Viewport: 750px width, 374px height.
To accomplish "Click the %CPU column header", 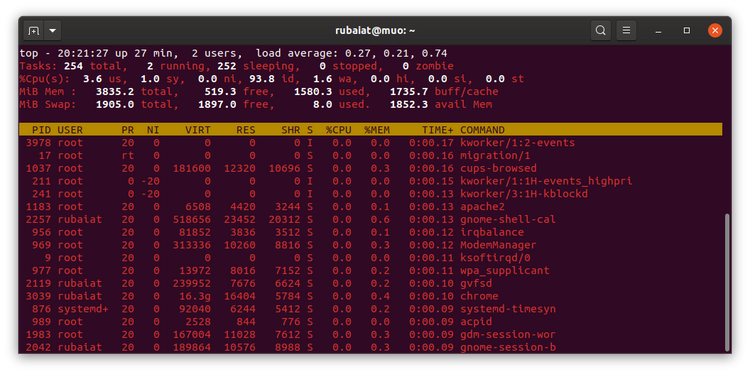I will point(339,130).
